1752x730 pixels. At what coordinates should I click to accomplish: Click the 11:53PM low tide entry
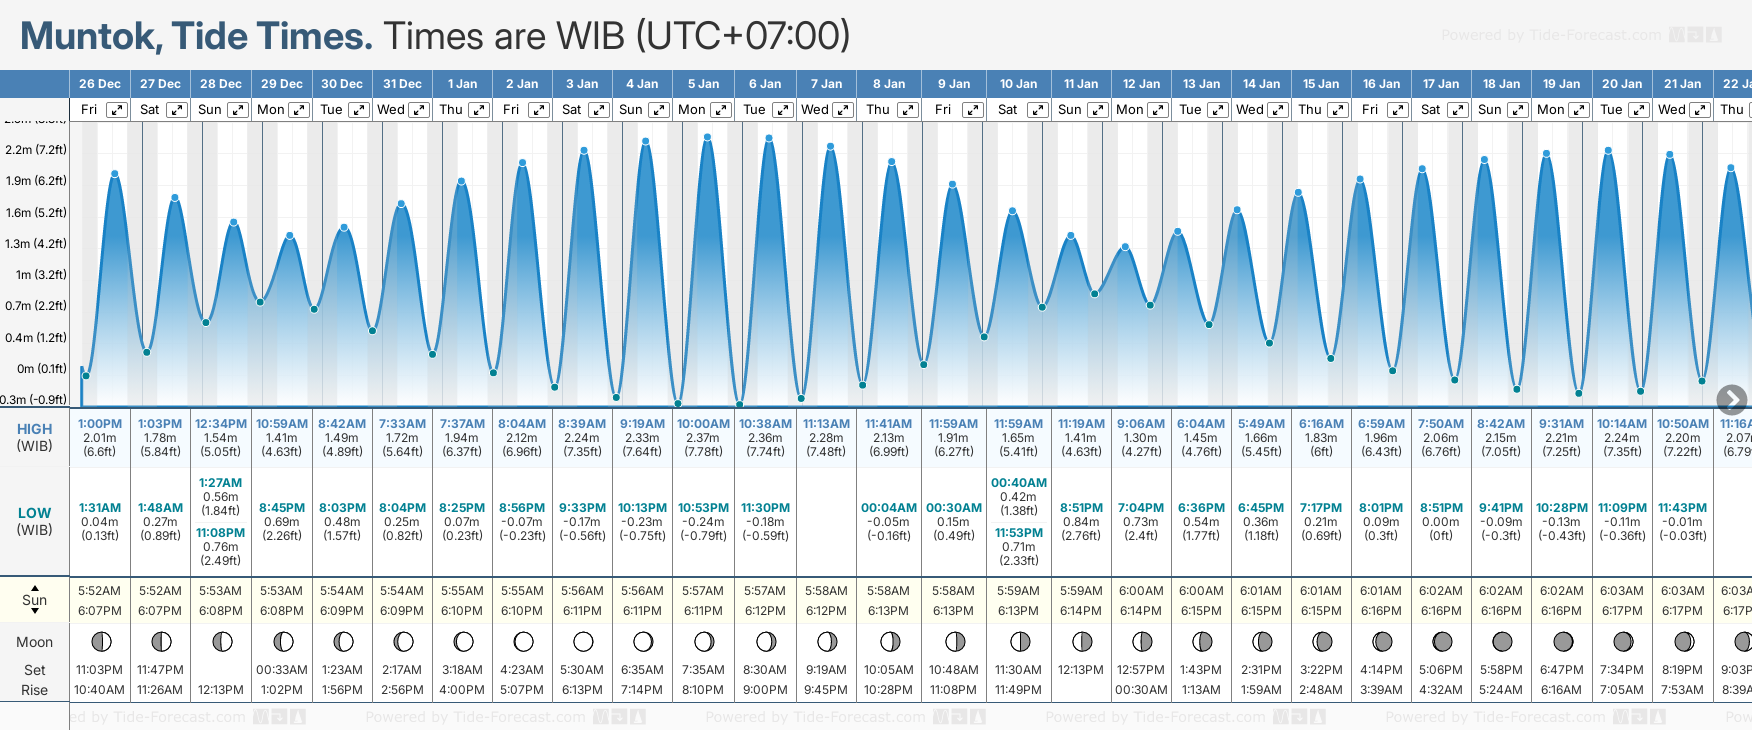[x=1019, y=533]
